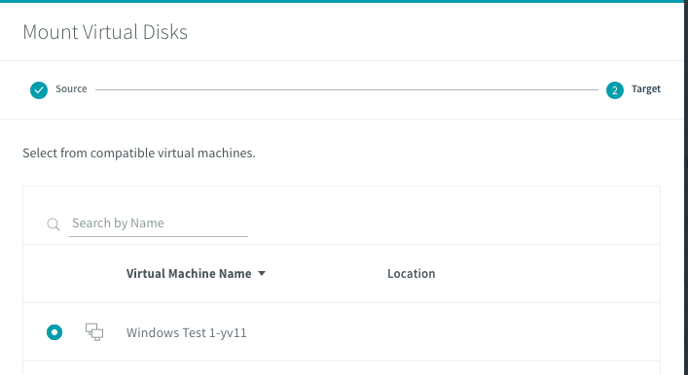Click the Mount Virtual Disks dialog title
The width and height of the screenshot is (688, 375).
click(x=105, y=32)
